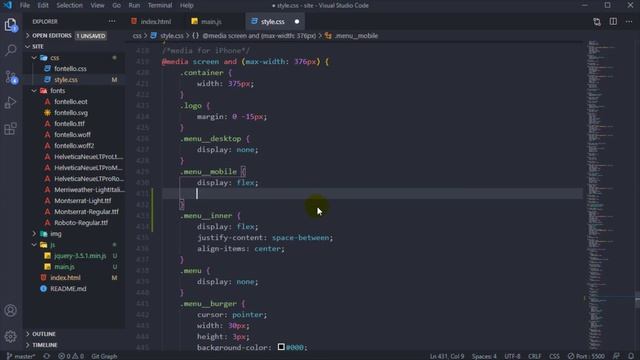The height and width of the screenshot is (360, 640).
Task: Open the Edit menu
Action: click(43, 5)
